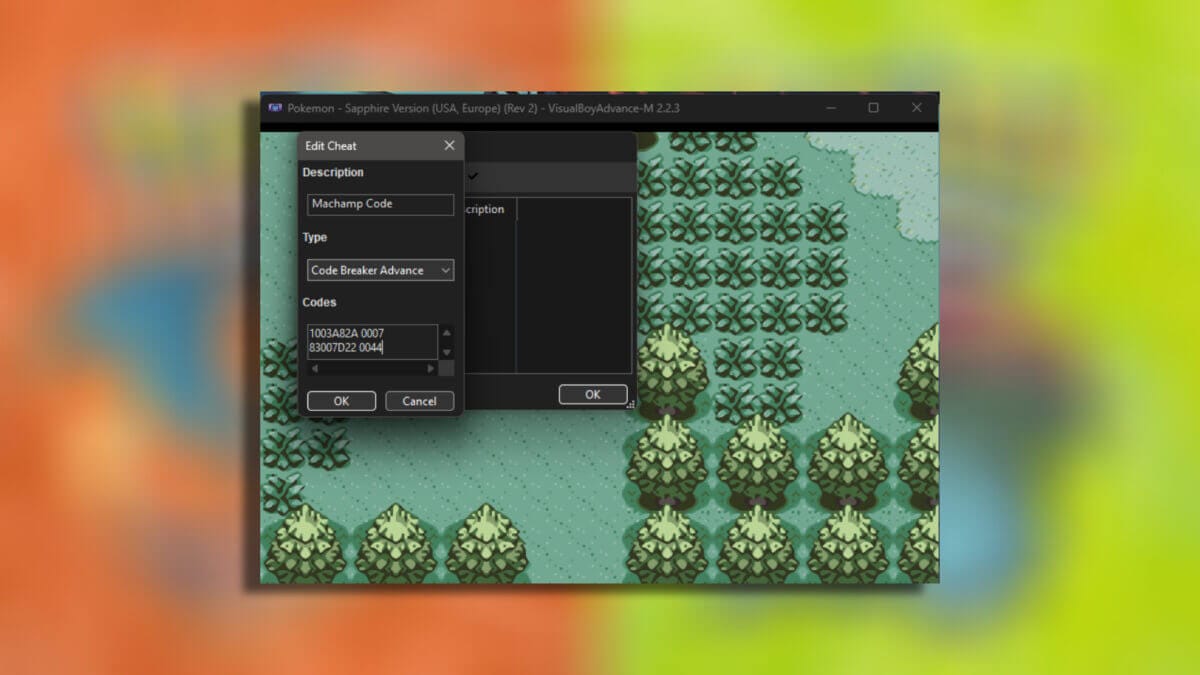Click the VisualBoyAdvance-M app icon in title bar

pos(274,108)
